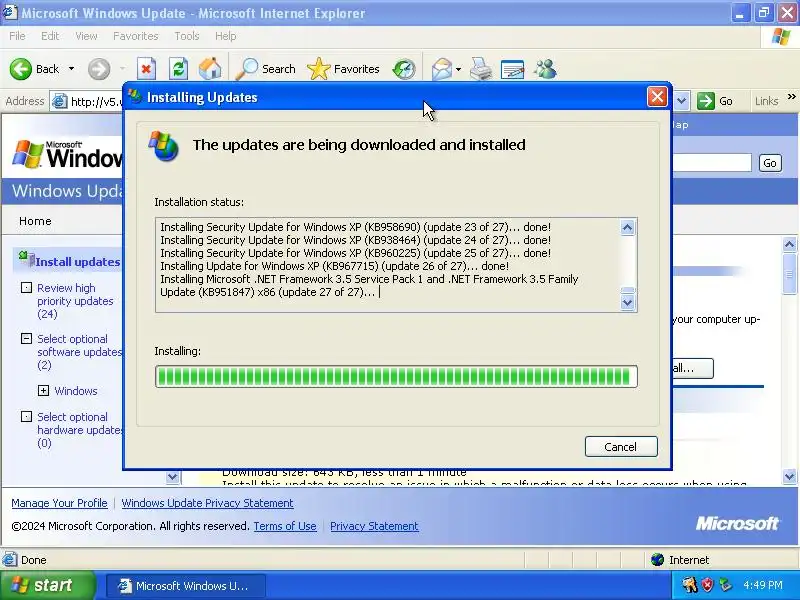Click Select optional hardware updates link

(80, 430)
